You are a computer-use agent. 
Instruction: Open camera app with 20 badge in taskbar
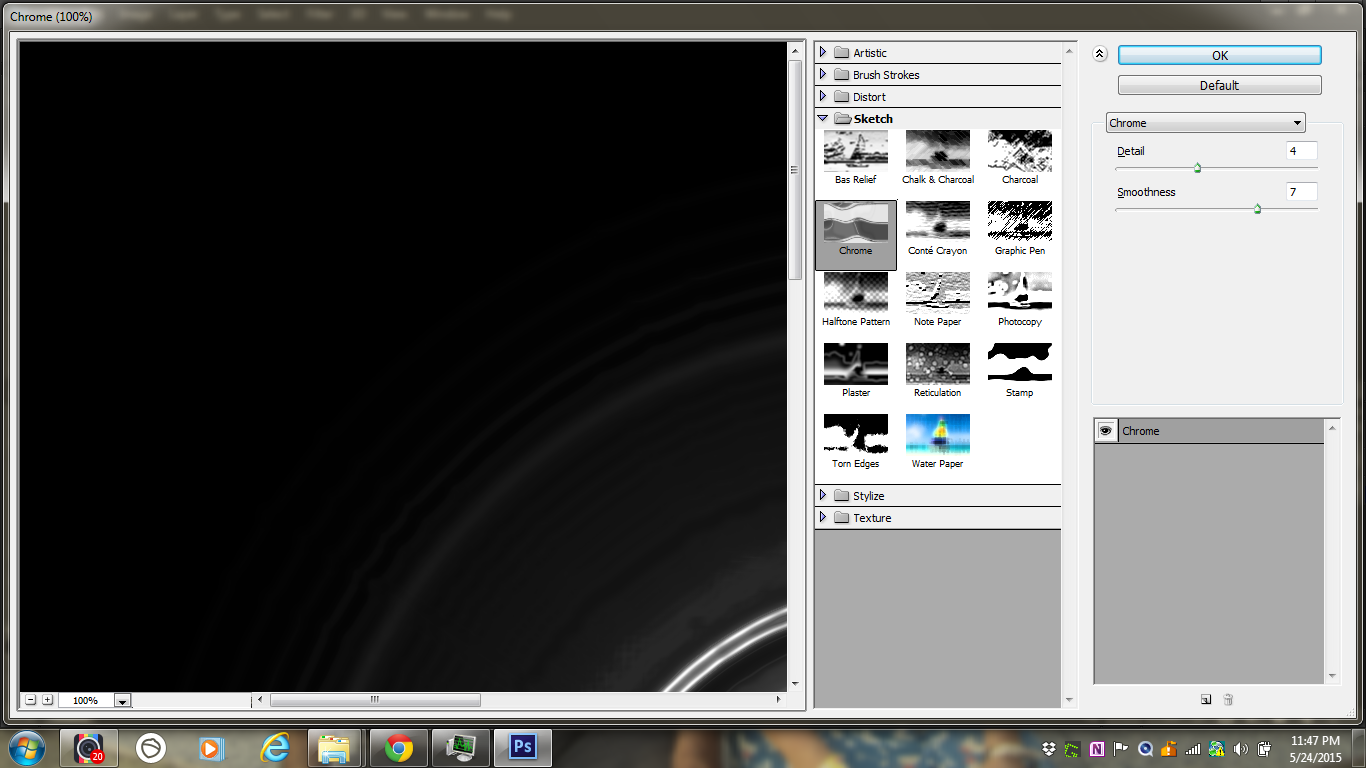click(89, 748)
